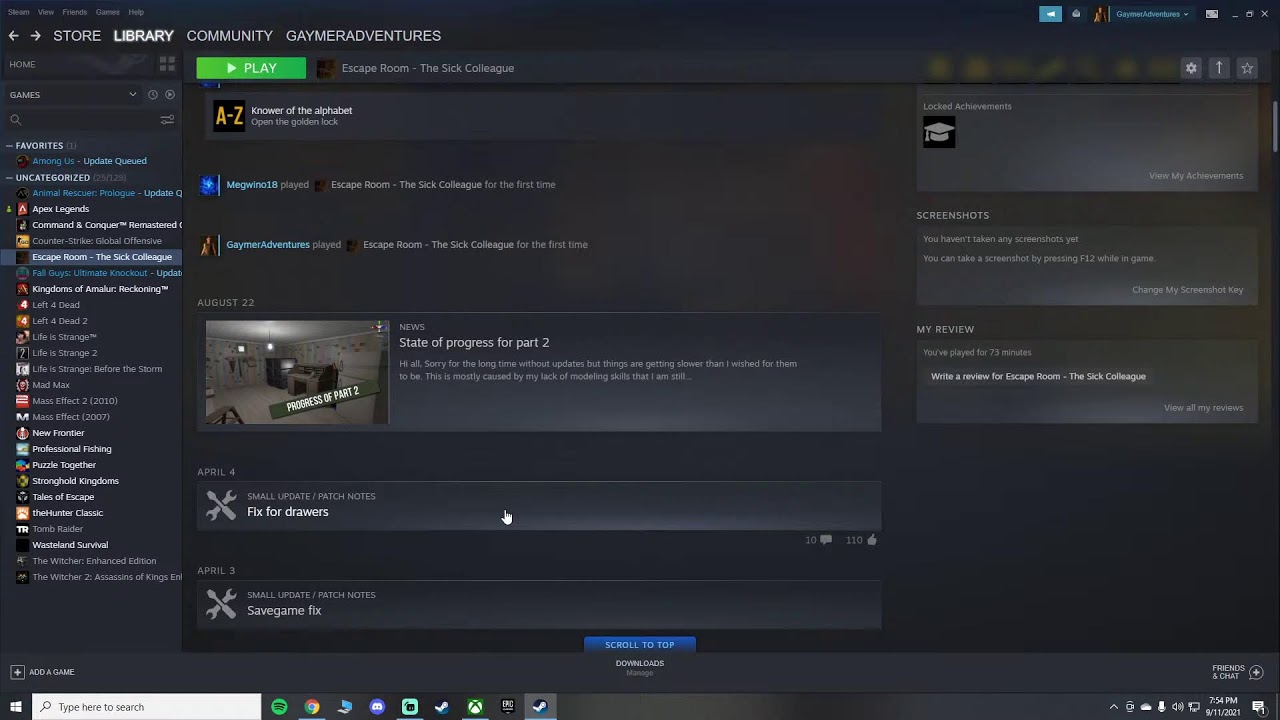The height and width of the screenshot is (720, 1280).
Task: Click the locked achievement graduation cap icon
Action: 939,132
